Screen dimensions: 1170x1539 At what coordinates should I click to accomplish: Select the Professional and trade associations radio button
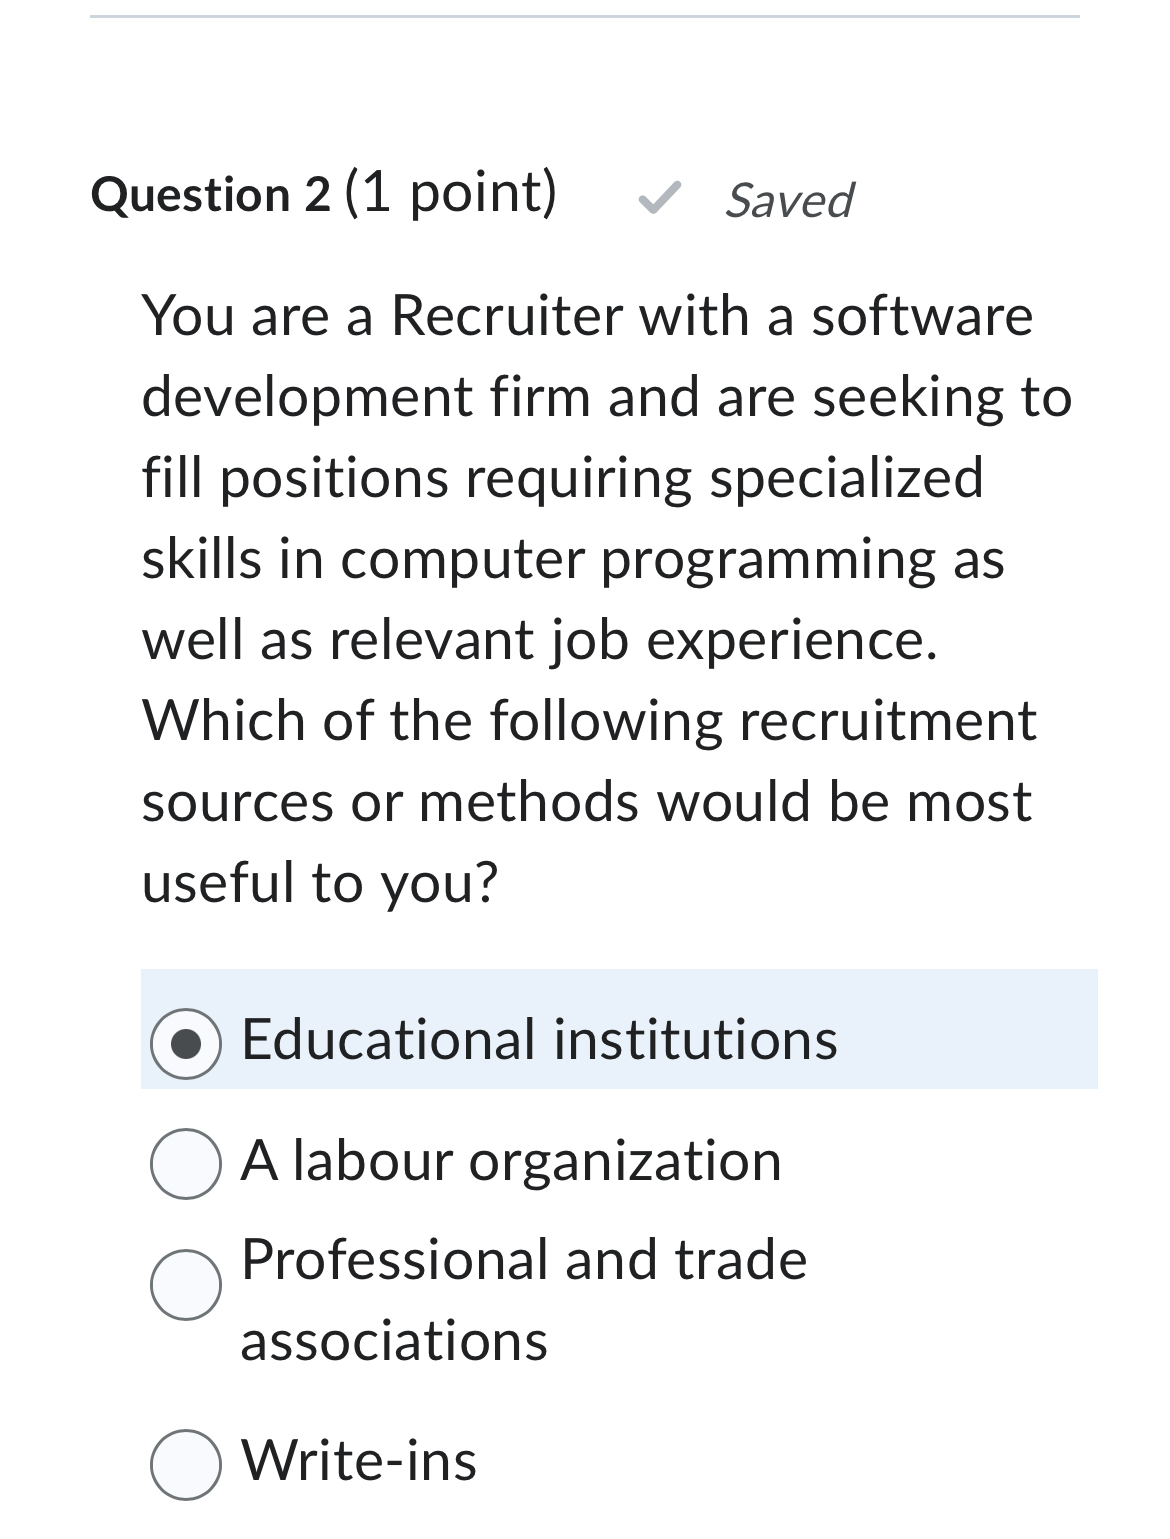point(186,1283)
